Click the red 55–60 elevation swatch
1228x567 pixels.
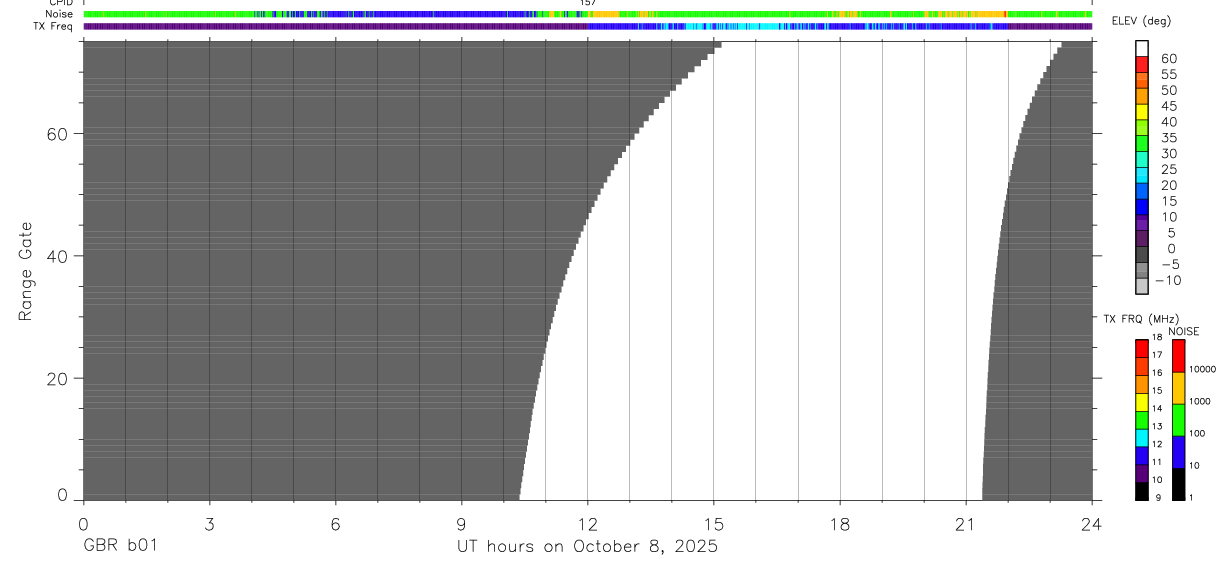pyautogui.click(x=1142, y=65)
